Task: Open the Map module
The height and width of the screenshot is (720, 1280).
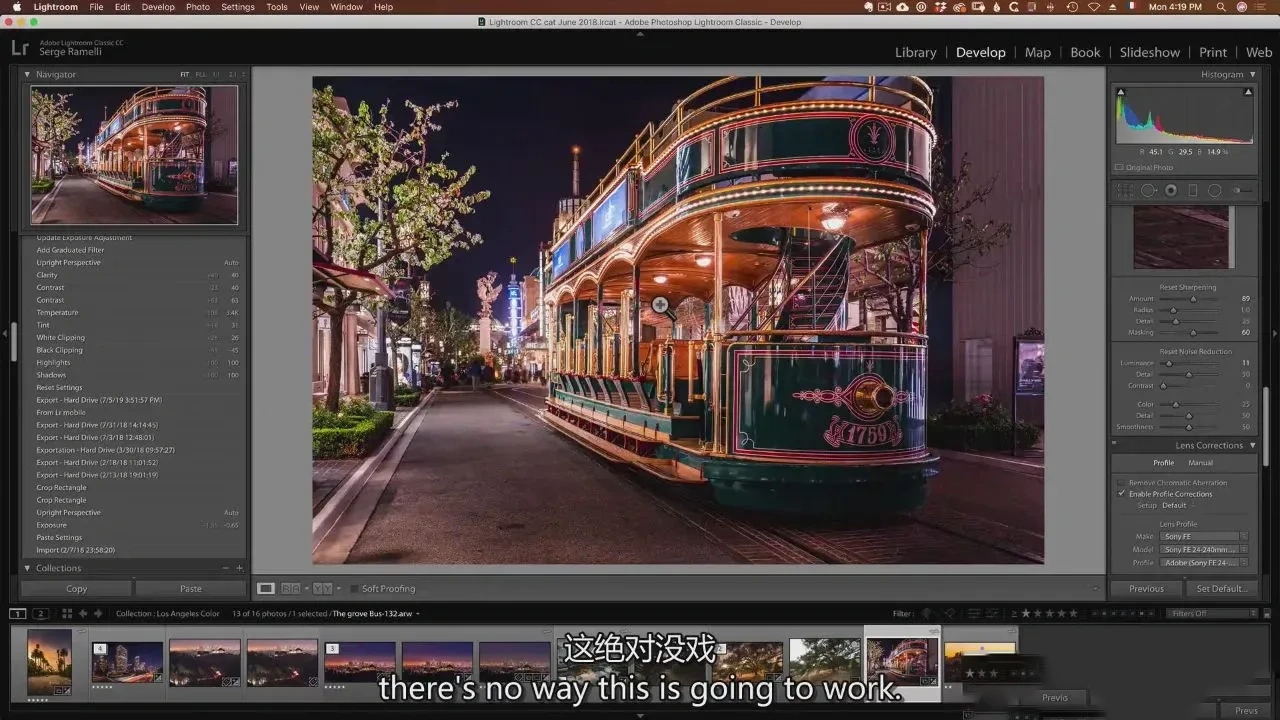Action: [1038, 52]
